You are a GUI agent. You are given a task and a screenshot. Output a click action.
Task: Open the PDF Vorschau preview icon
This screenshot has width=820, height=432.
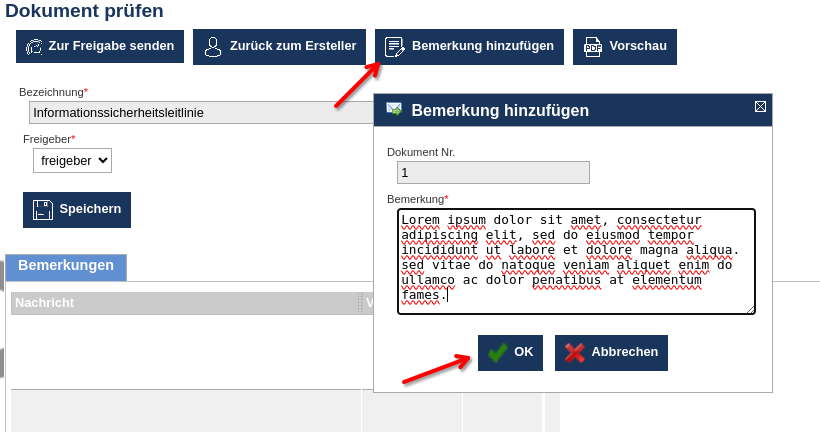coord(592,46)
